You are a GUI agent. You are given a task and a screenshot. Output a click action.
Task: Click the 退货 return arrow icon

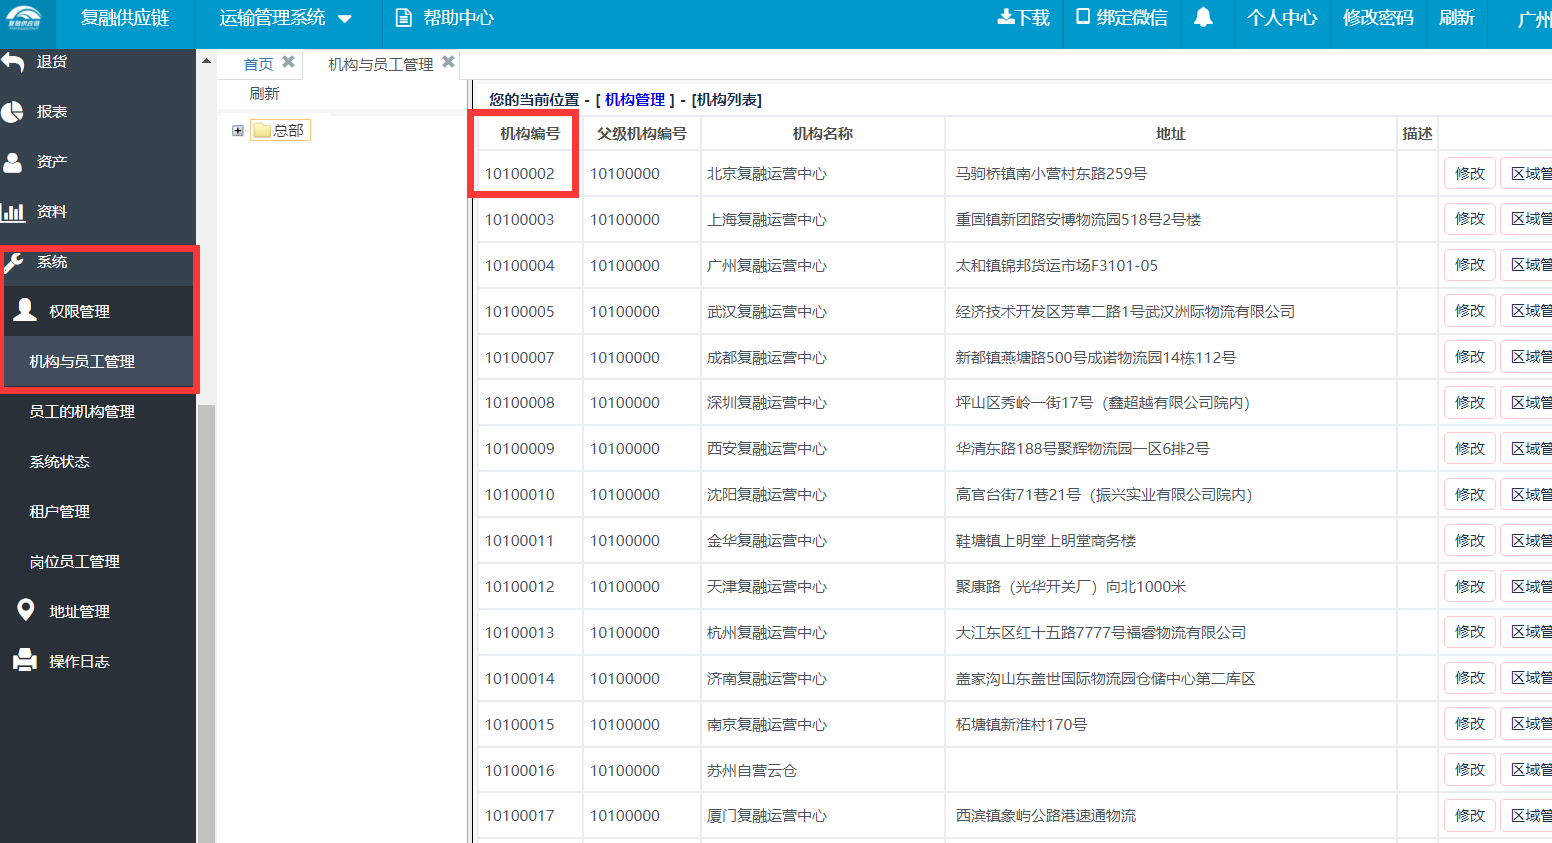12,62
